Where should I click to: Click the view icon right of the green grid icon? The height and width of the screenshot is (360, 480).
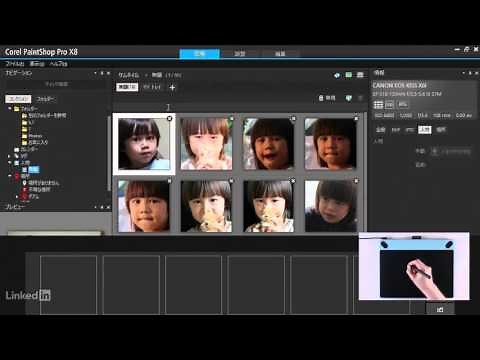coord(360,75)
